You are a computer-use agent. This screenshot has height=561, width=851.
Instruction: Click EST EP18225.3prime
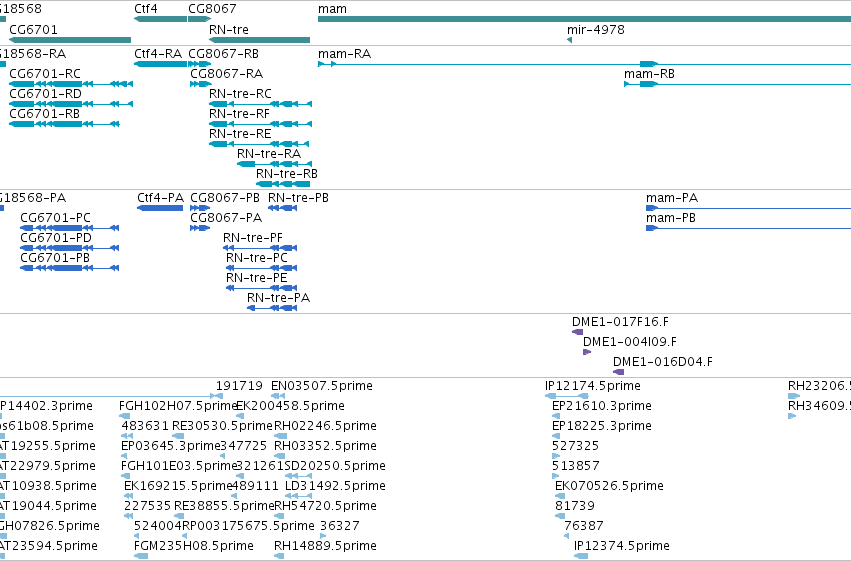(x=601, y=426)
